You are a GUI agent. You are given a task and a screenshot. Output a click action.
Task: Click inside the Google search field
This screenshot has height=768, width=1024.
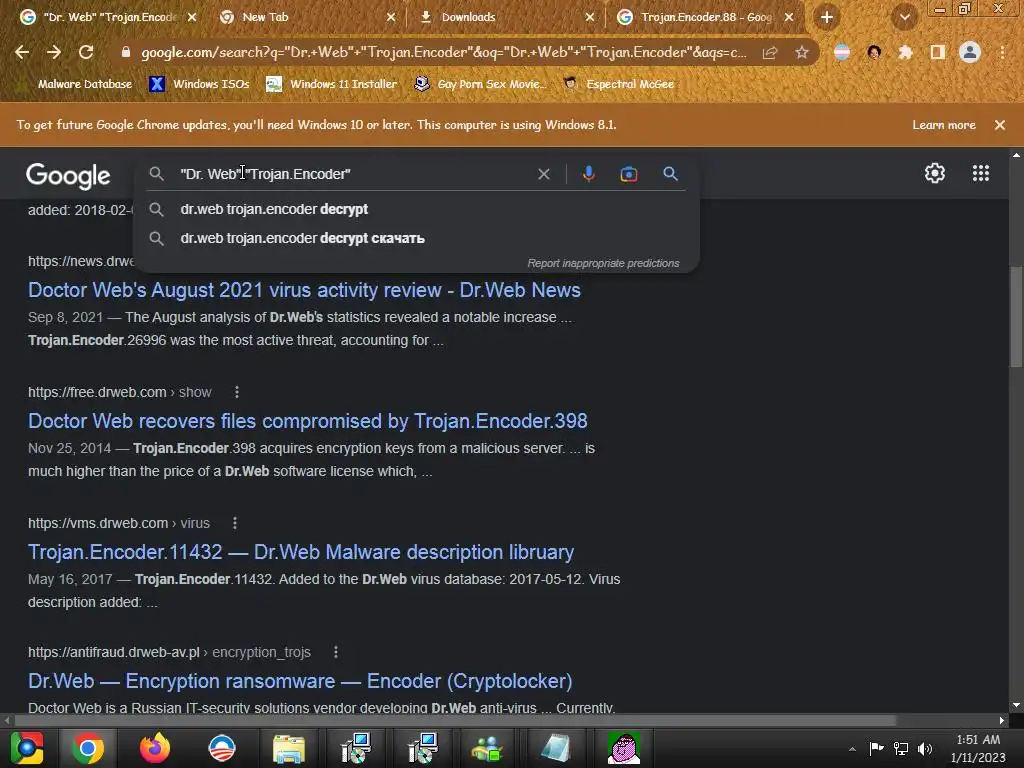tap(353, 174)
